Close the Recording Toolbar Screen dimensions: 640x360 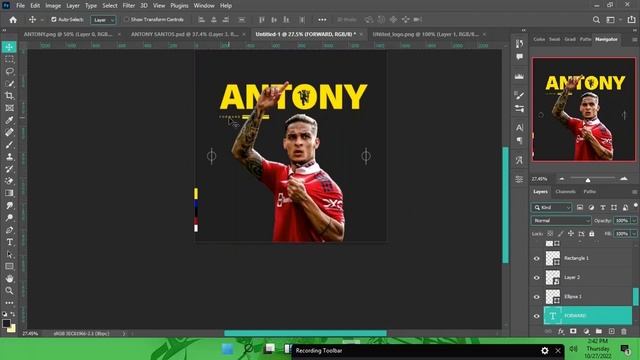[558, 351]
